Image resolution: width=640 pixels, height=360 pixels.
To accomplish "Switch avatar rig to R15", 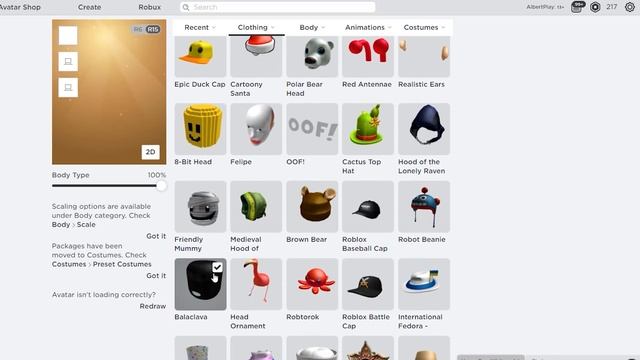I will 153,29.
